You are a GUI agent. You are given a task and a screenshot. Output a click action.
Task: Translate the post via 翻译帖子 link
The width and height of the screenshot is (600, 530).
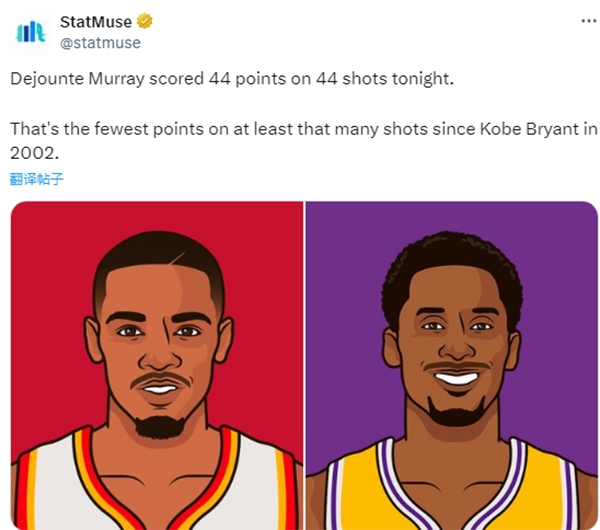pos(37,179)
